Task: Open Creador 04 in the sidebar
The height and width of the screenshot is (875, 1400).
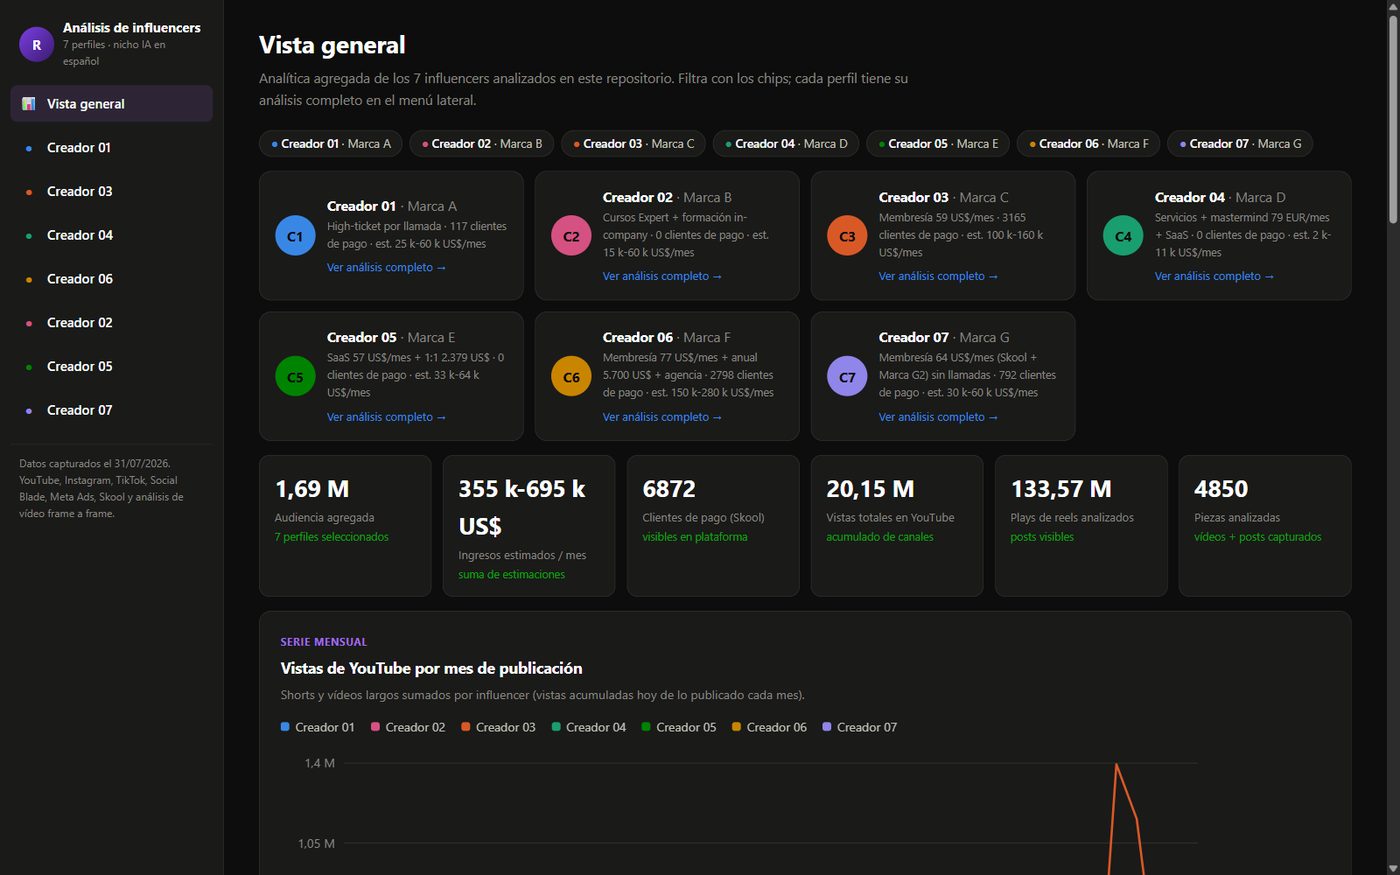Action: click(x=111, y=235)
